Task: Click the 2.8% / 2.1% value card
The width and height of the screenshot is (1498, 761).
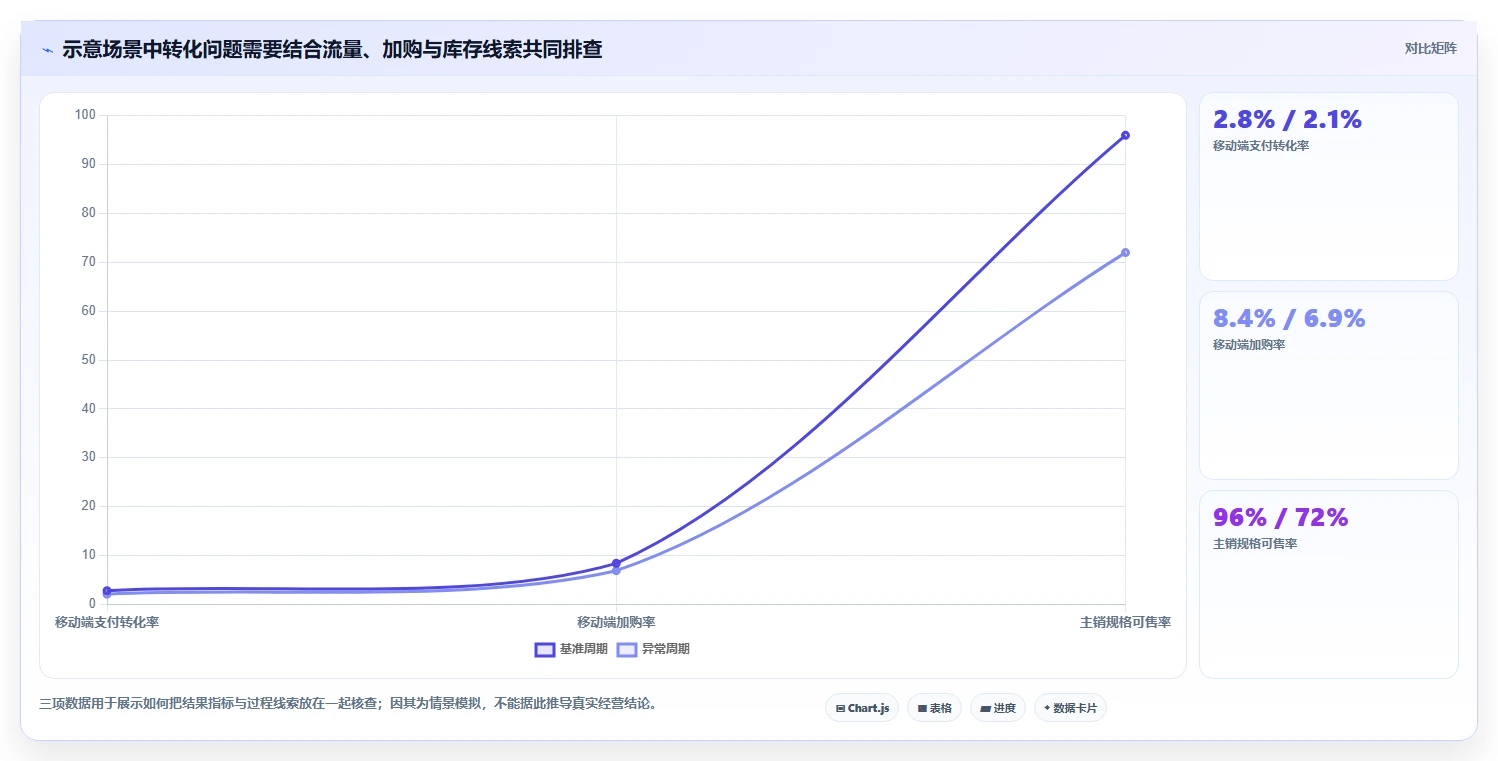Action: click(1329, 186)
